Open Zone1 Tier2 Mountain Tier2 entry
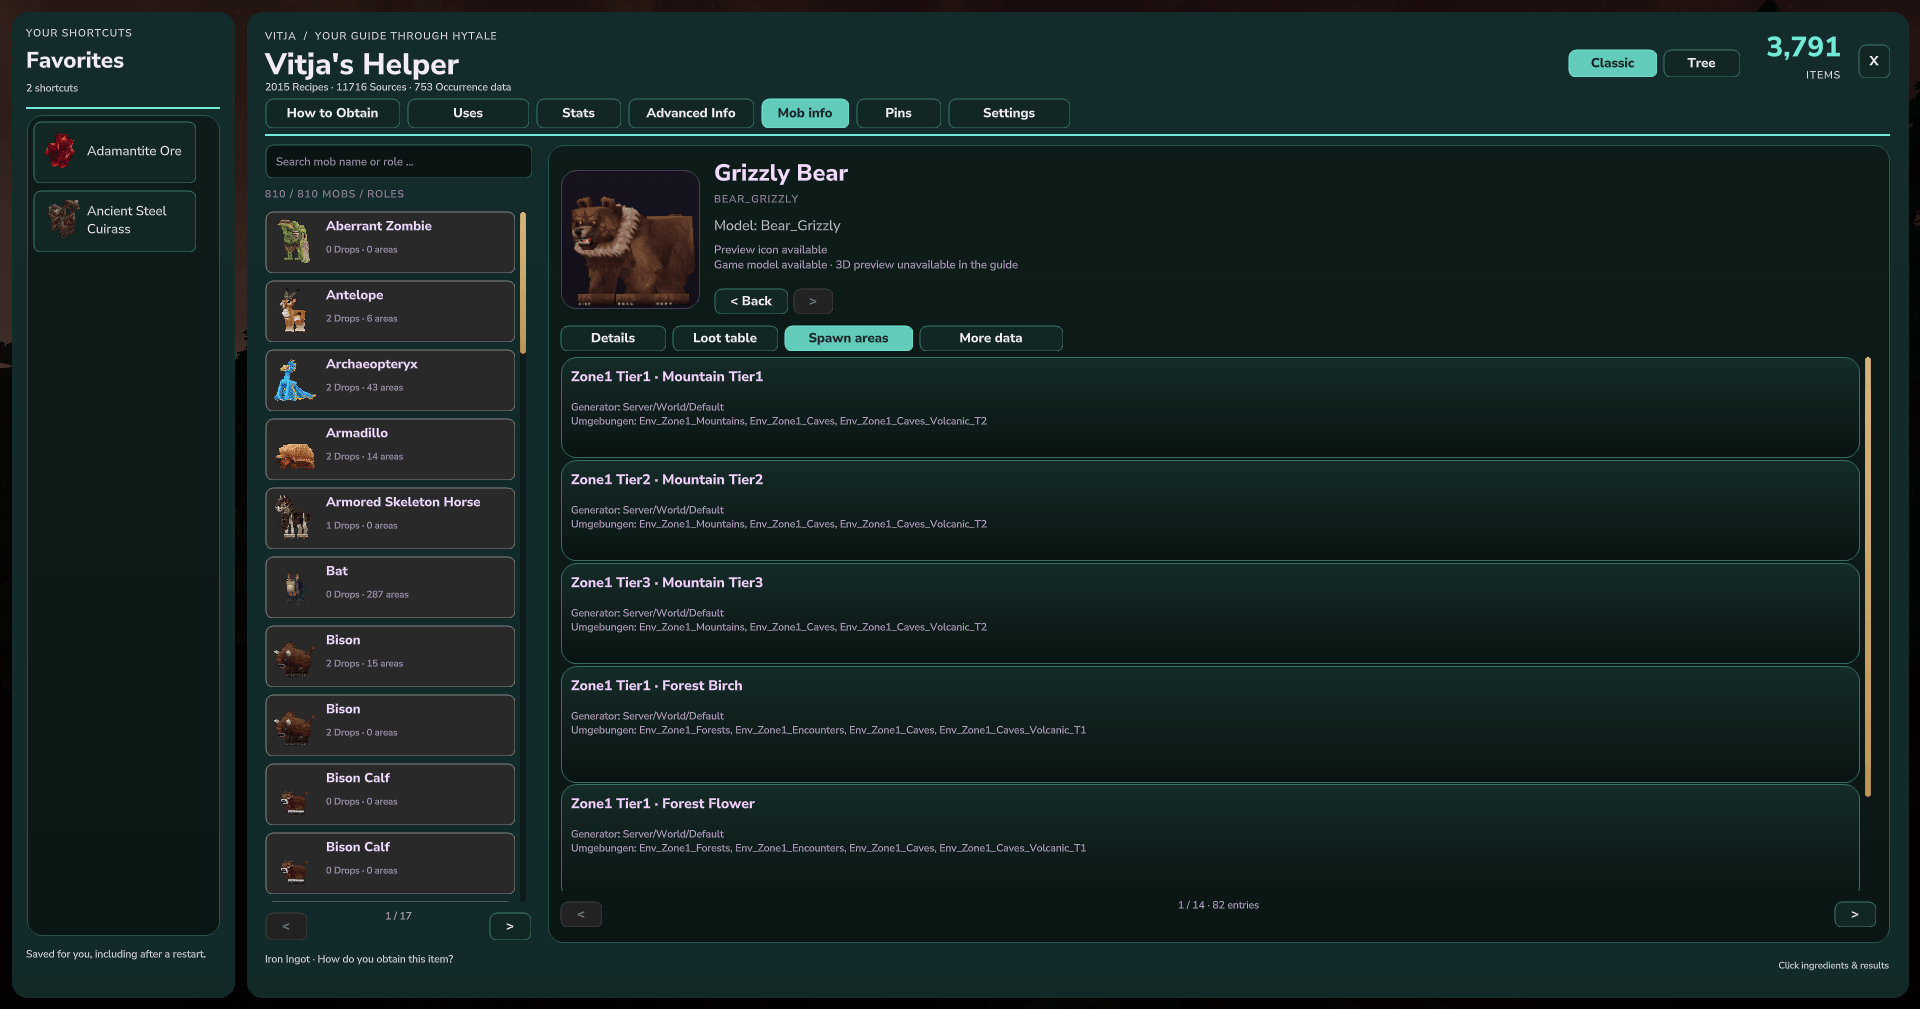 1210,510
